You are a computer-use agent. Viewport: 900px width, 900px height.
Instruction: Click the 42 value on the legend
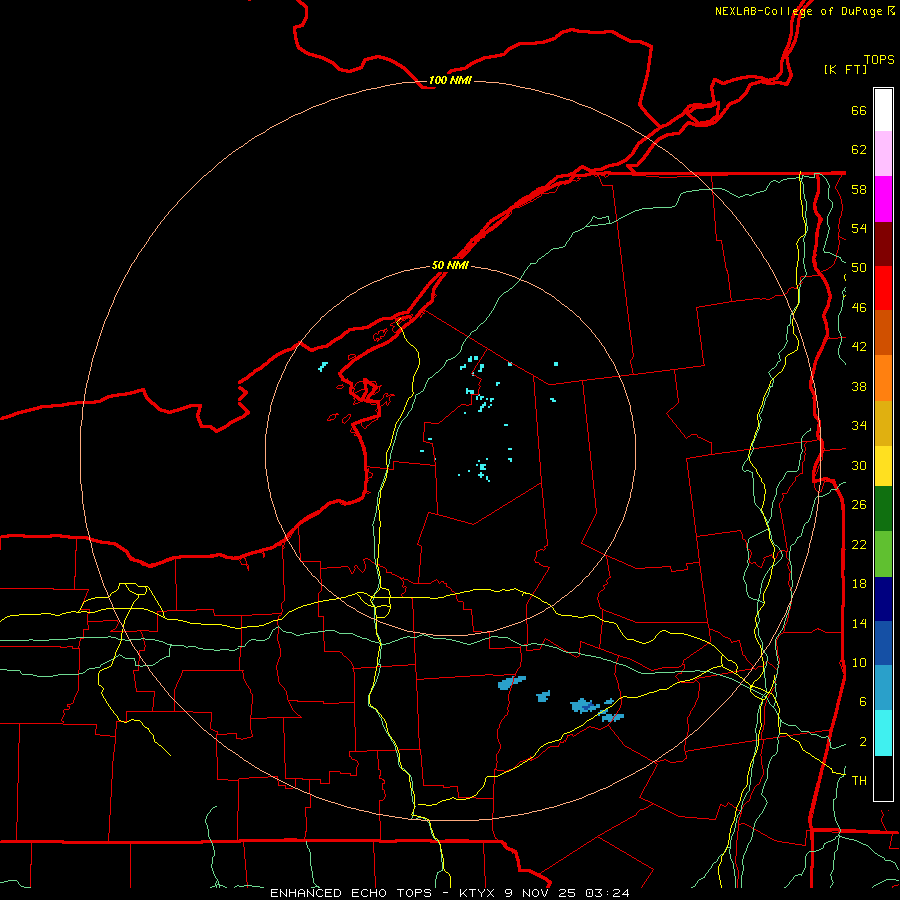[x=859, y=347]
